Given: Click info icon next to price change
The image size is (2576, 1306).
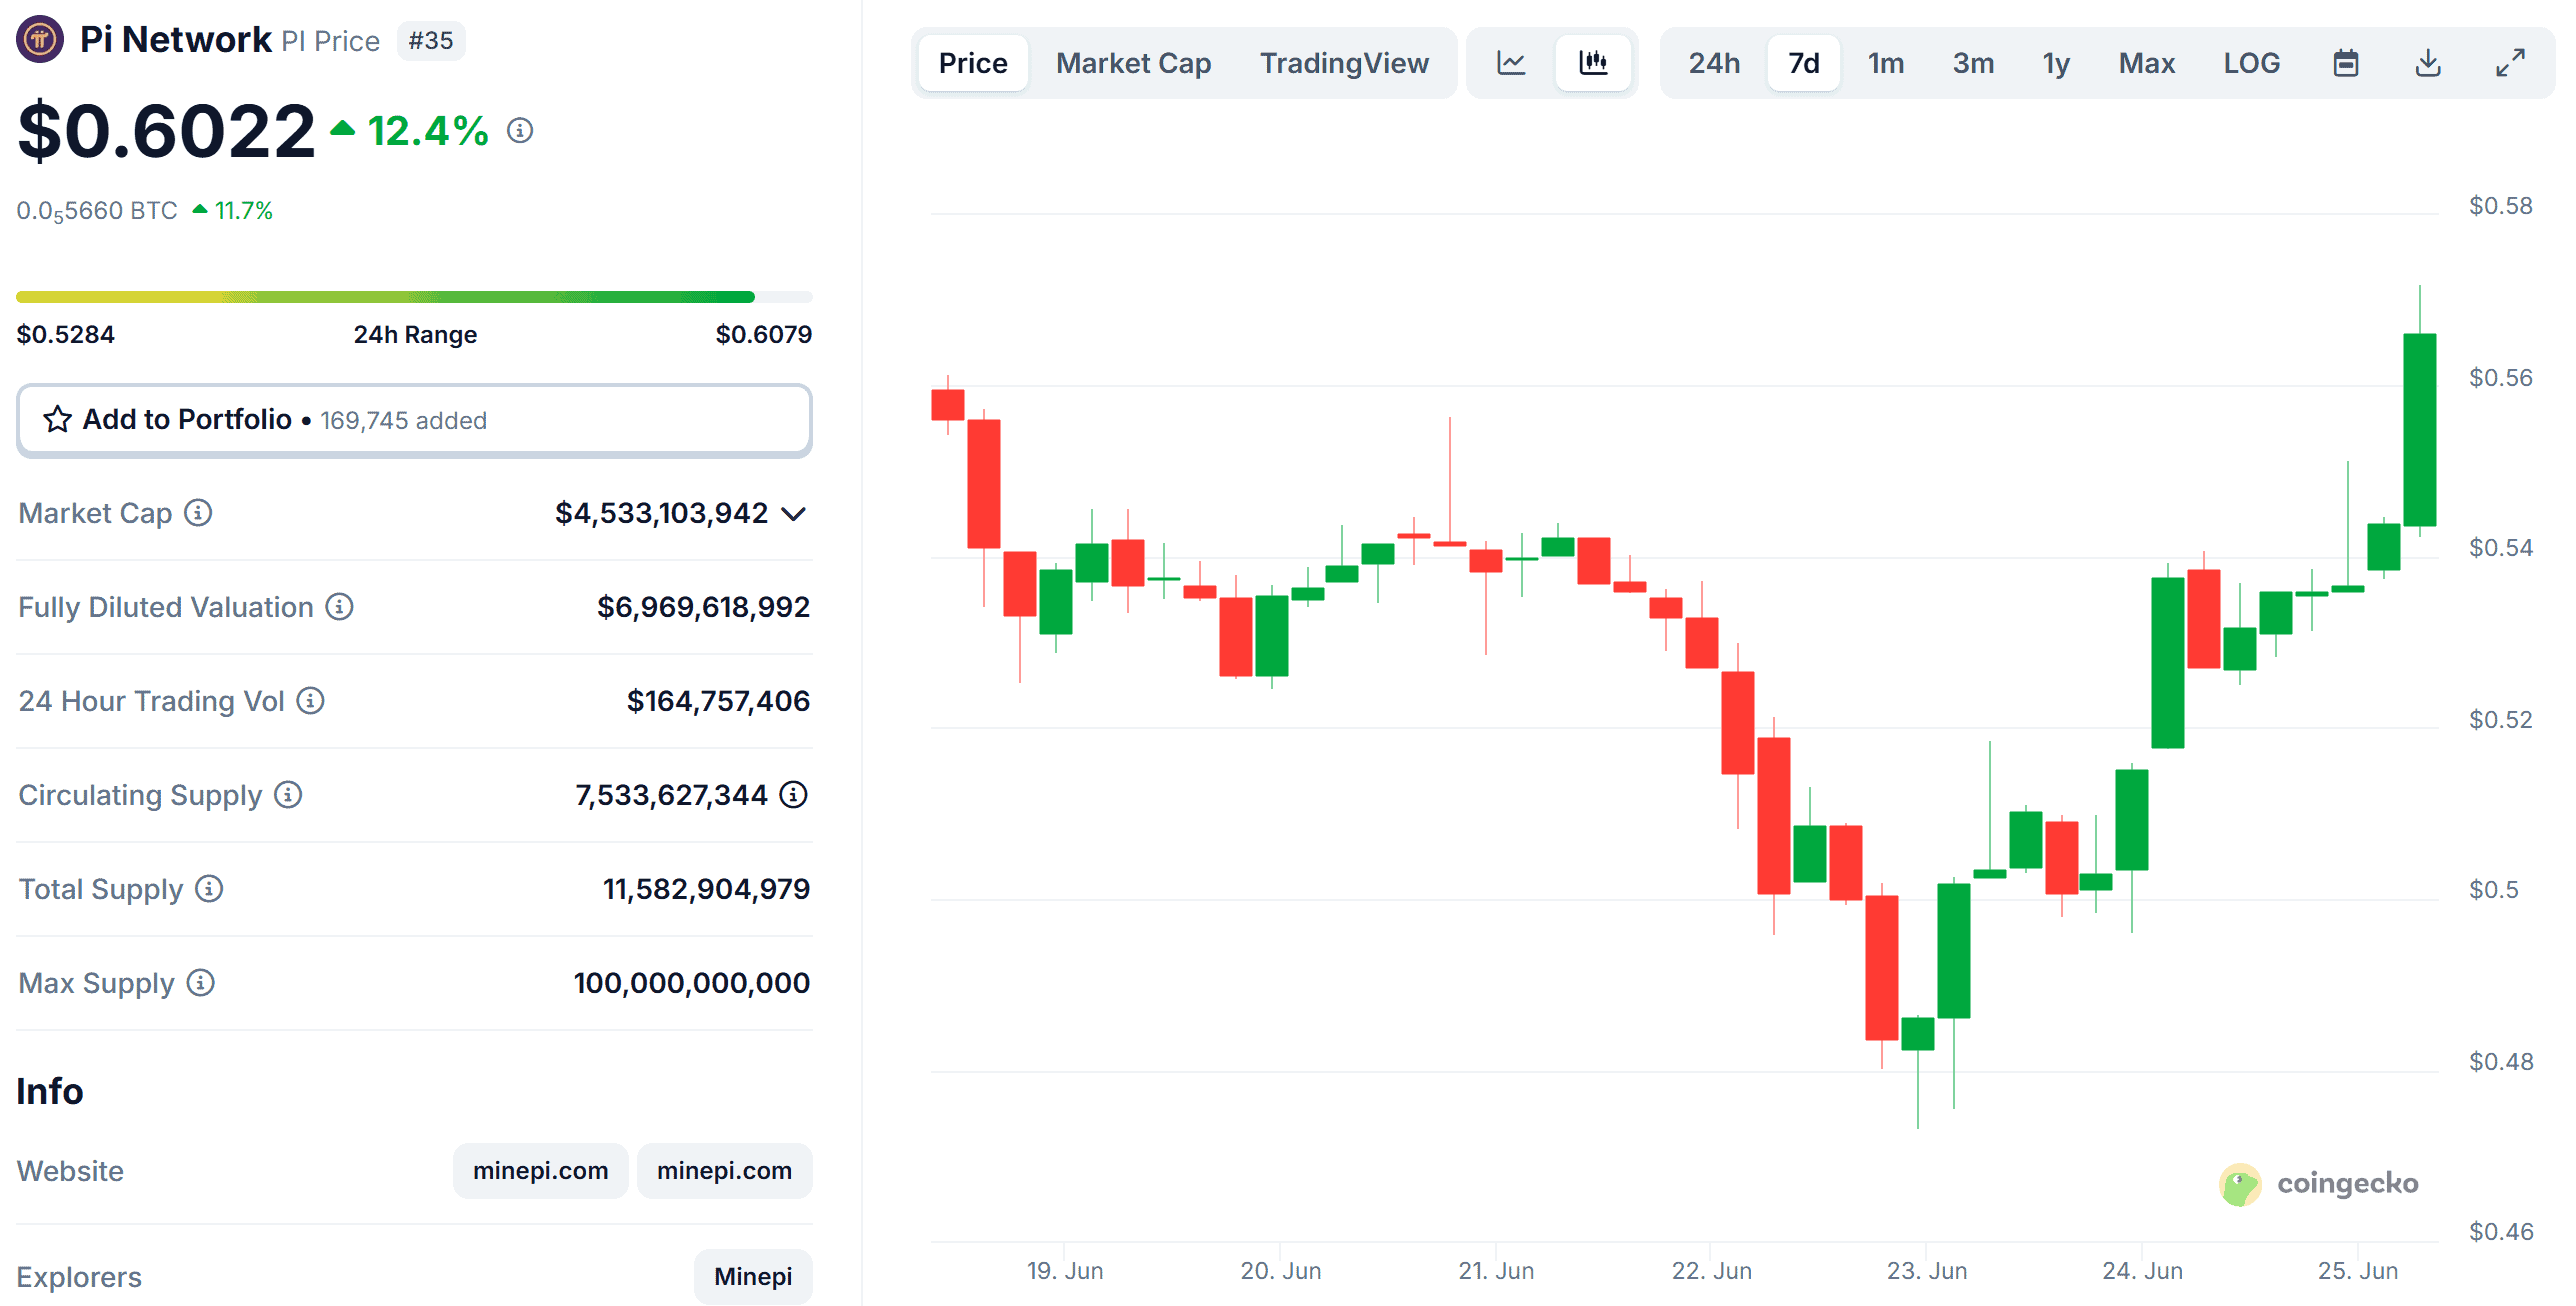Looking at the screenshot, I should click(x=520, y=131).
